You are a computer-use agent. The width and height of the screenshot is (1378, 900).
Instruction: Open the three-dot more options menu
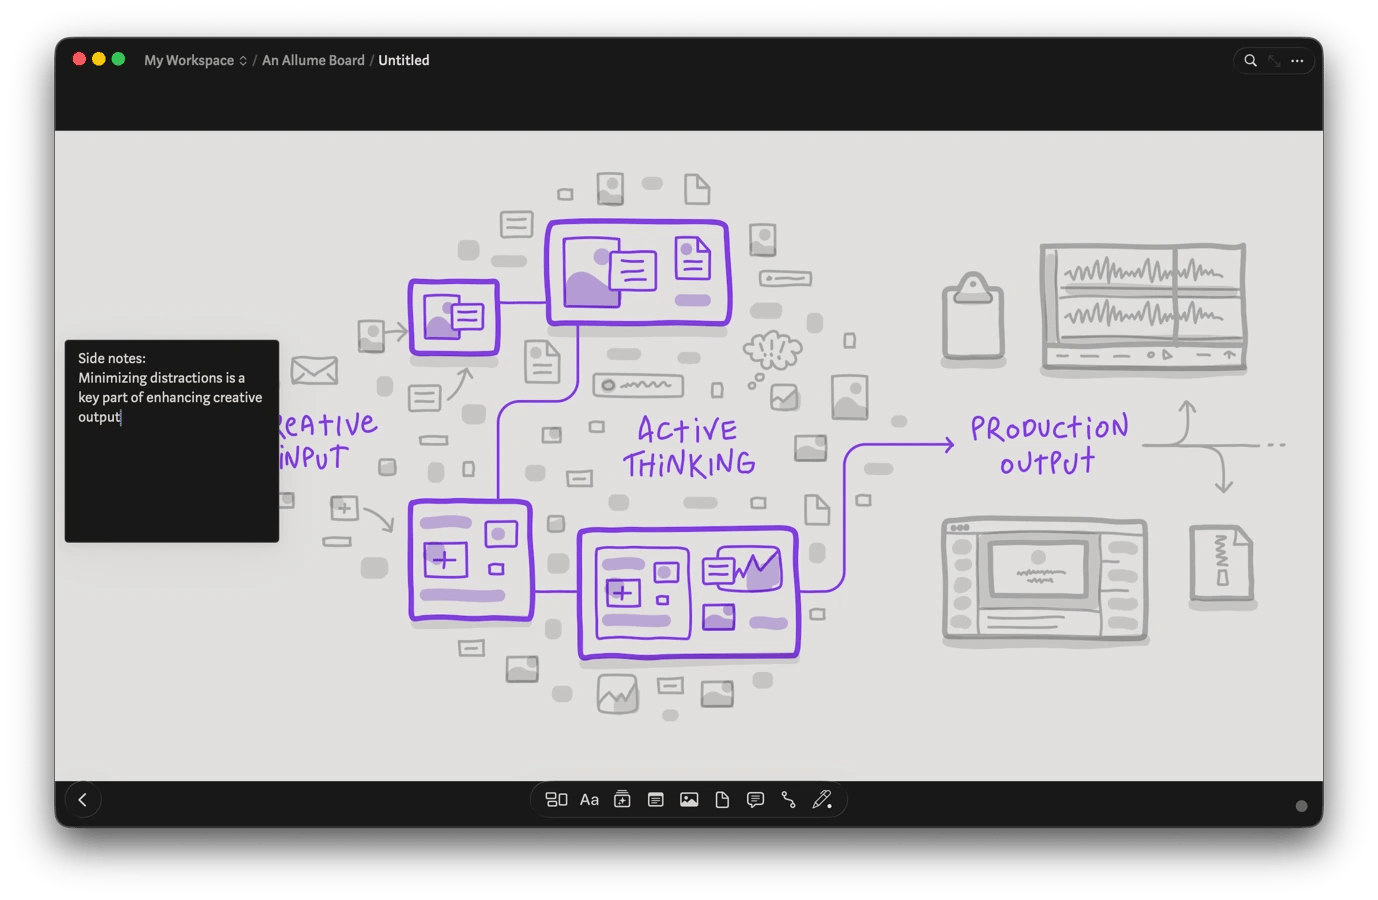pyautogui.click(x=1297, y=61)
